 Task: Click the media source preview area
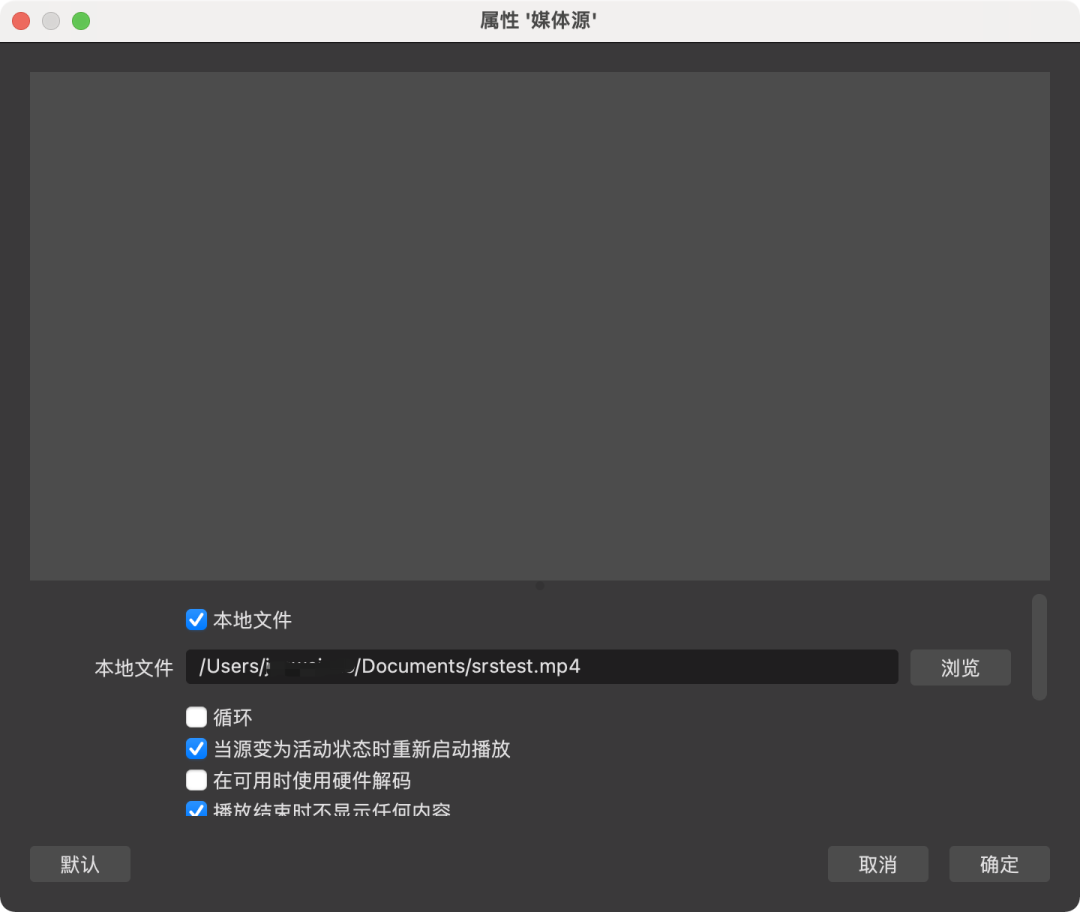pos(539,326)
